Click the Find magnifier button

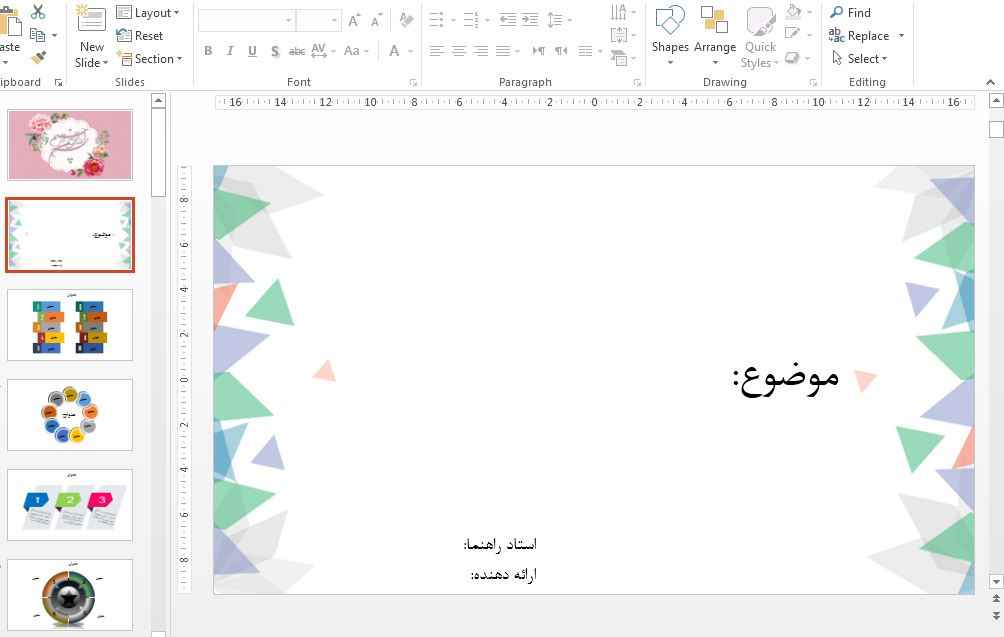pos(850,12)
